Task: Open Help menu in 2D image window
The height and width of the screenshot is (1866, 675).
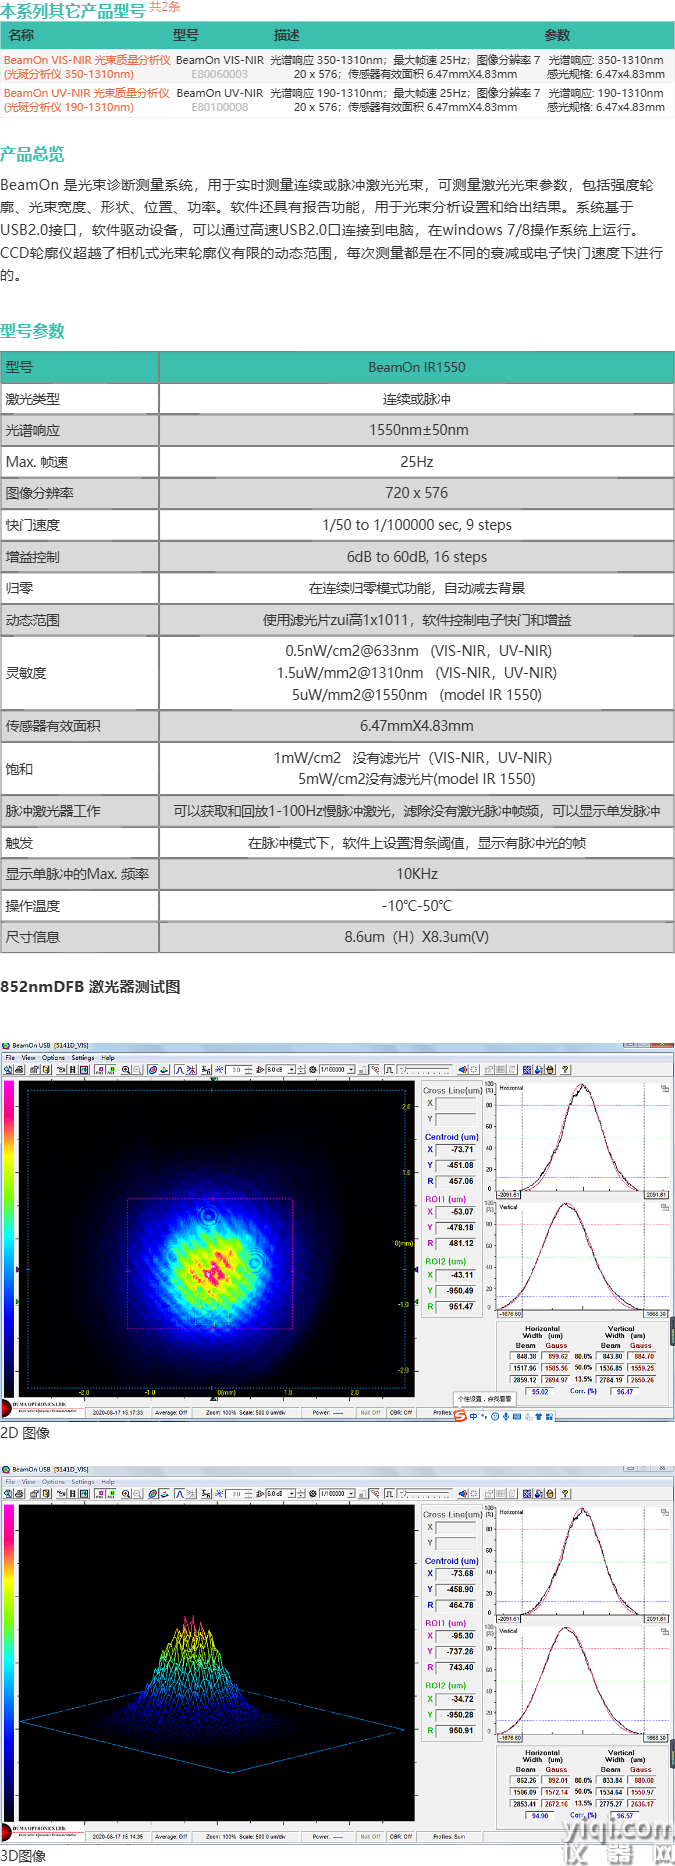Action: 108,1057
